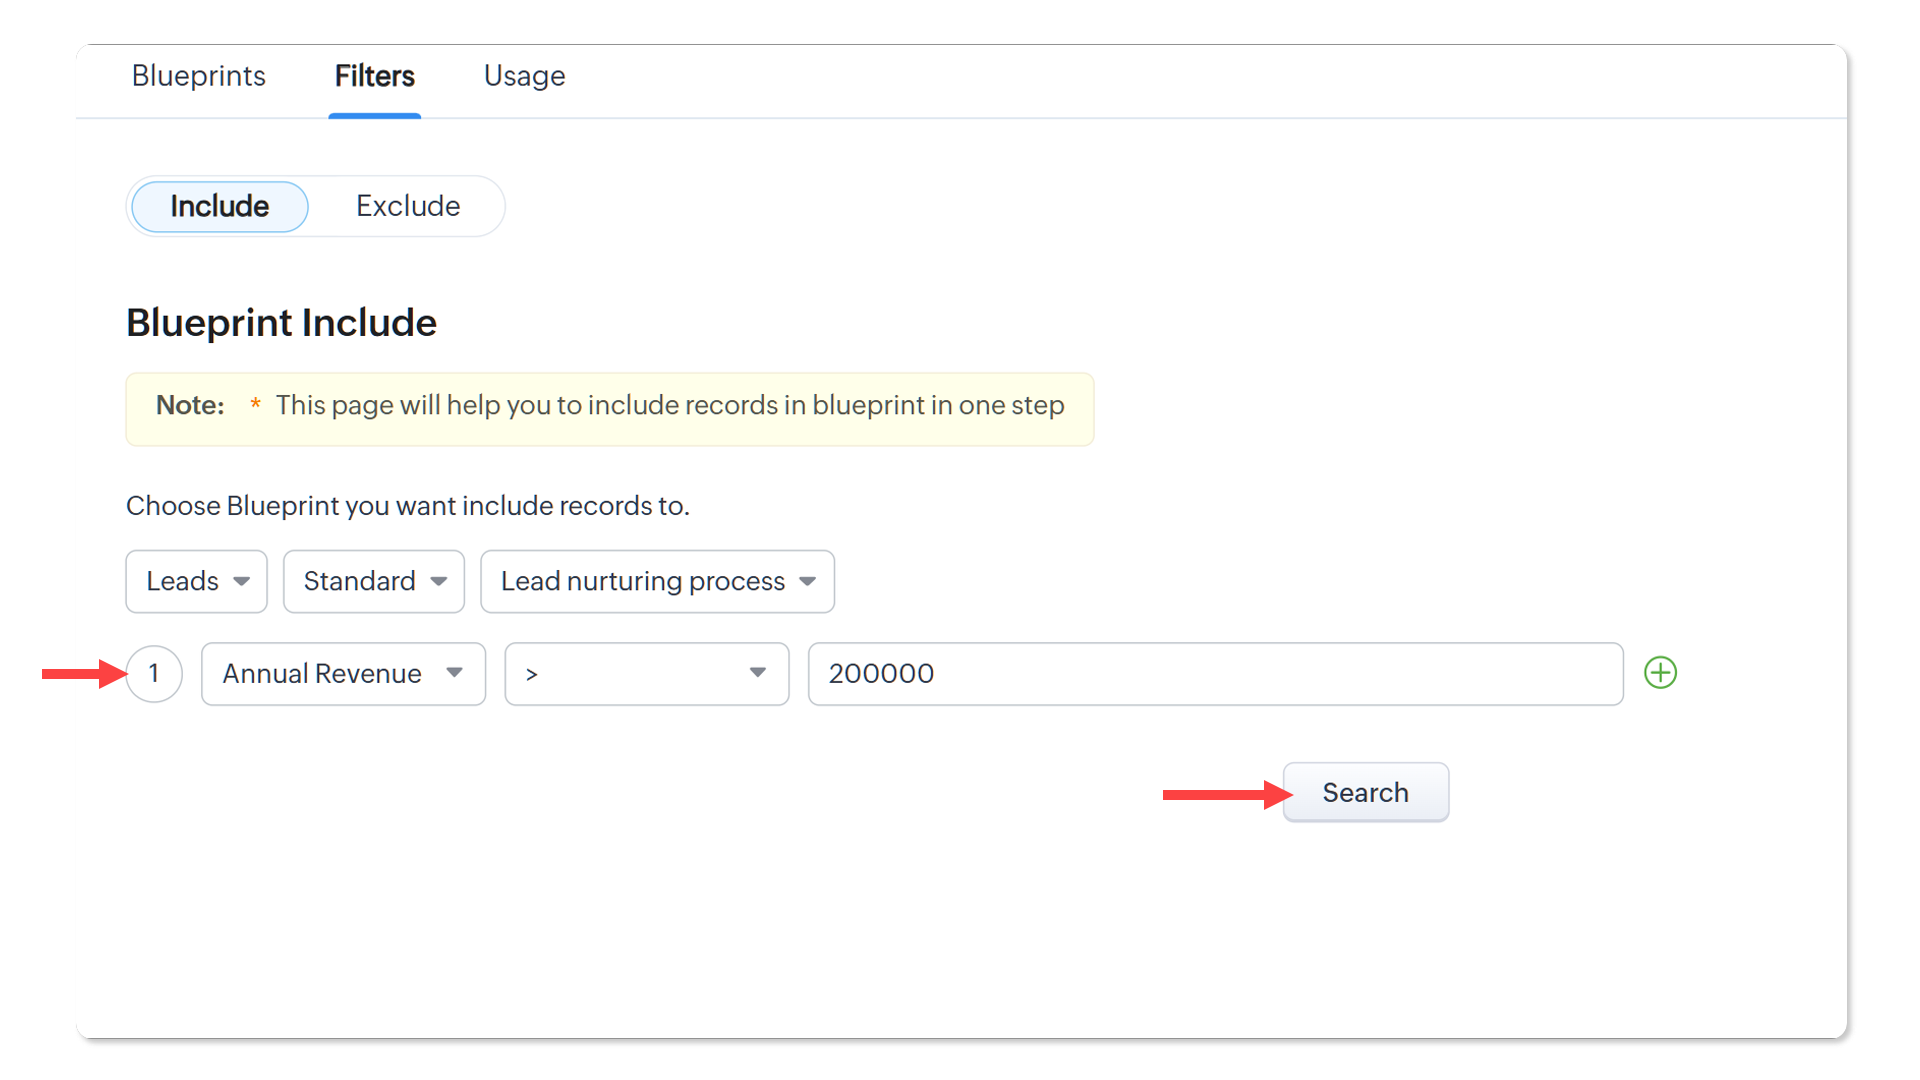Select the Filters tab
Image resolution: width=1920 pixels, height=1080 pixels.
pyautogui.click(x=374, y=76)
